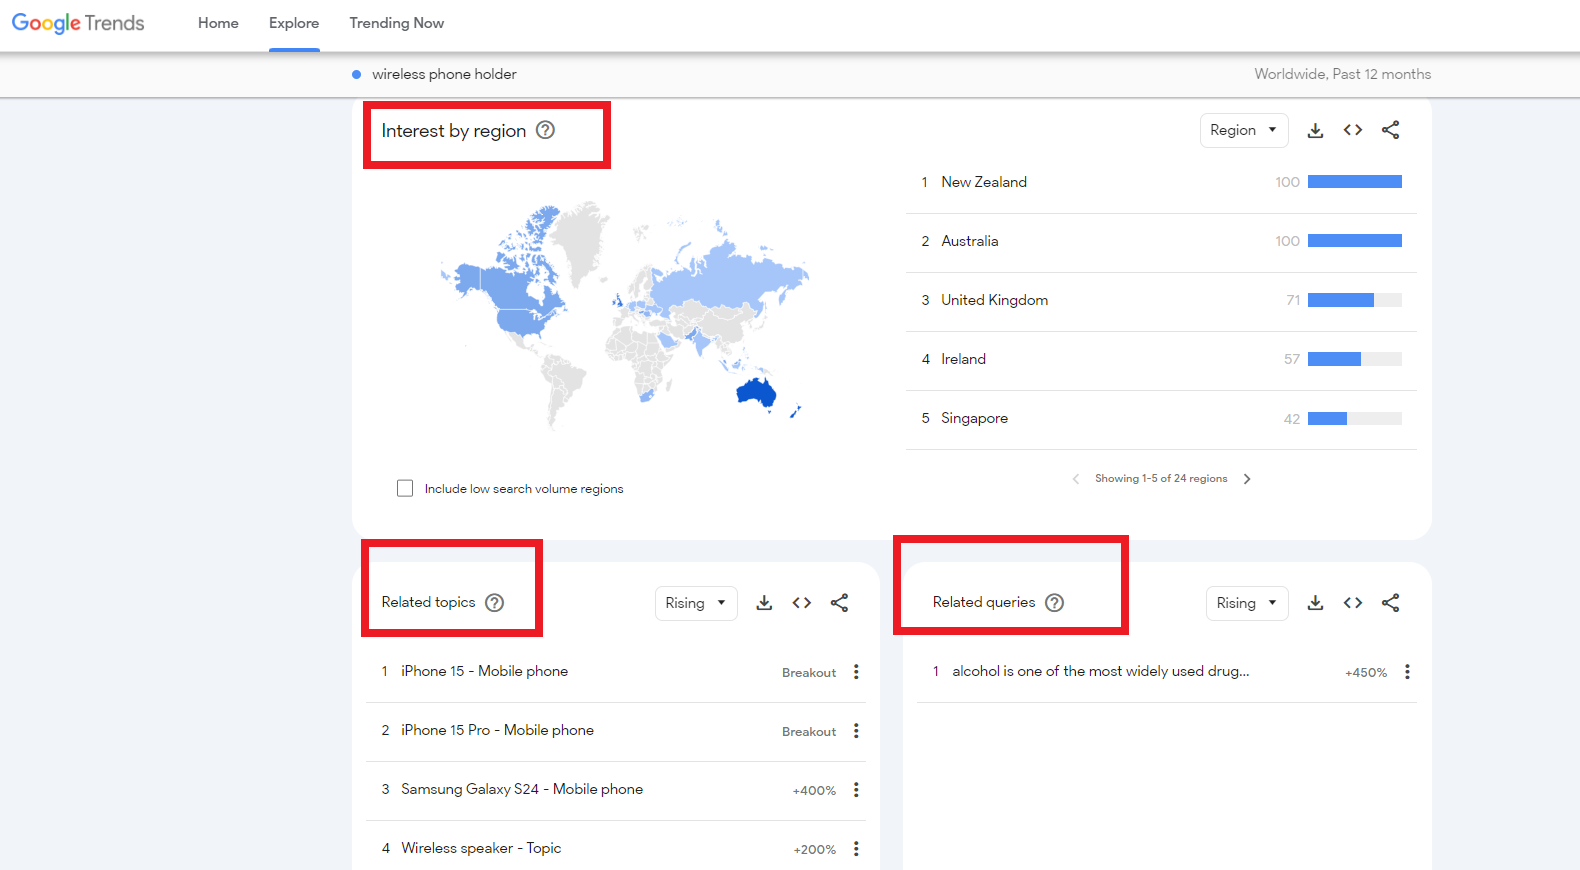Open the alcohol is one of the most query
Screen dimensions: 1580x870
1100,671
